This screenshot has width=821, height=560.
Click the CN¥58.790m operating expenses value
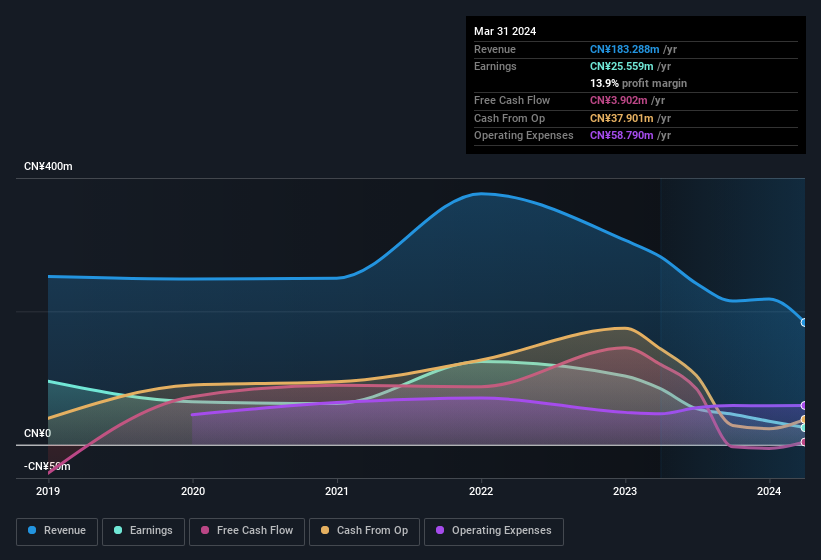click(x=622, y=136)
